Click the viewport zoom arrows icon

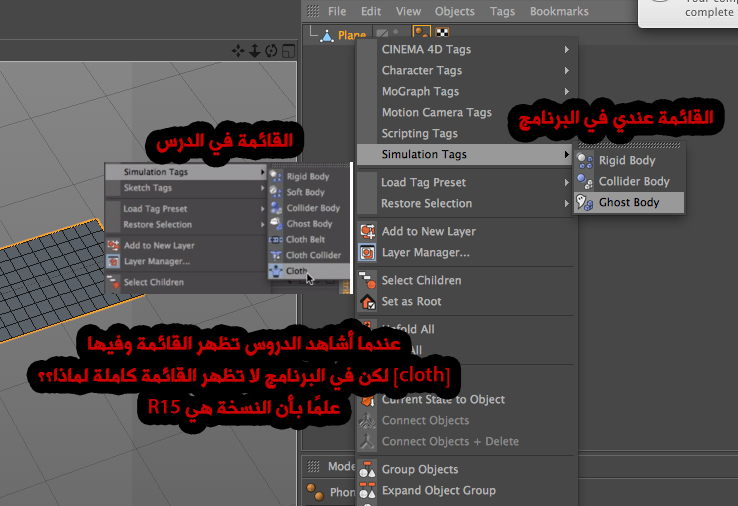[255, 50]
